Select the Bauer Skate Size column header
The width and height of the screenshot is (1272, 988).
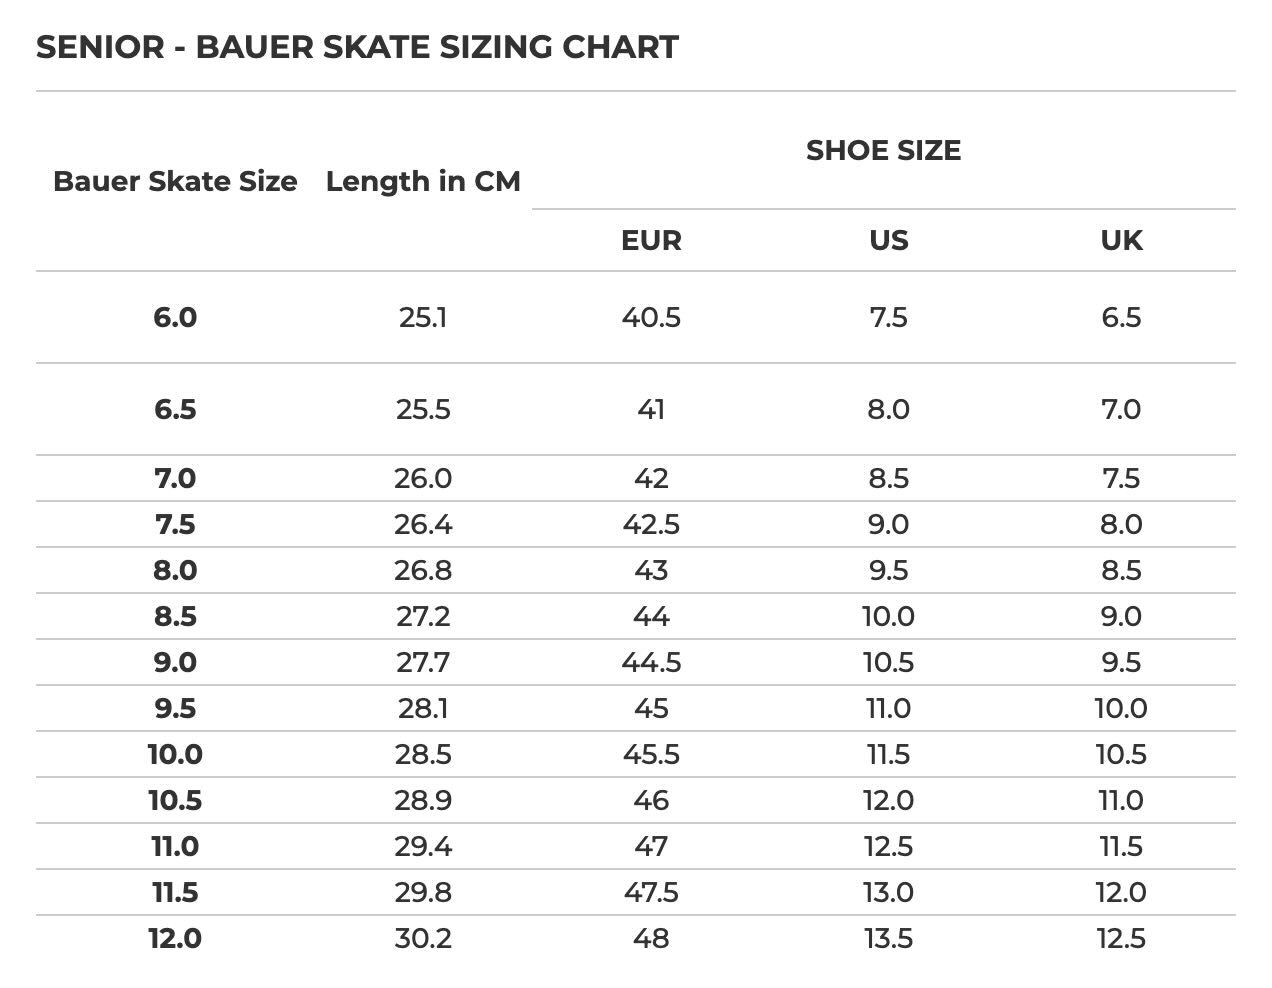(x=175, y=181)
